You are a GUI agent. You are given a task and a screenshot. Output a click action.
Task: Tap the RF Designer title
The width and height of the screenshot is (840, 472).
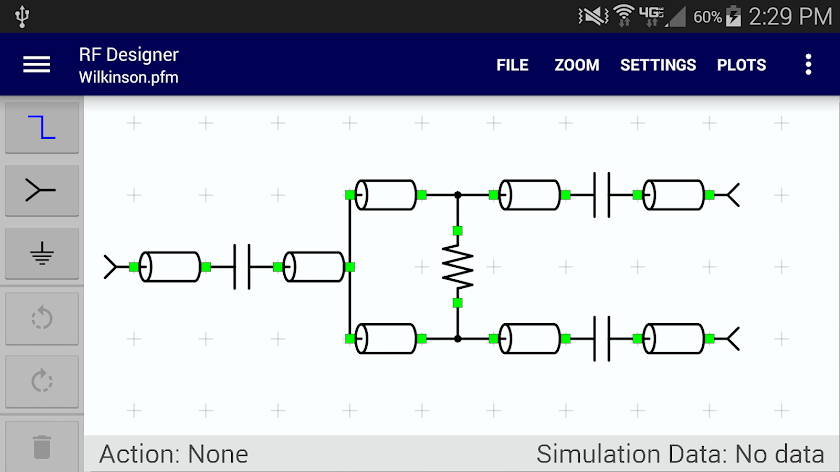129,54
